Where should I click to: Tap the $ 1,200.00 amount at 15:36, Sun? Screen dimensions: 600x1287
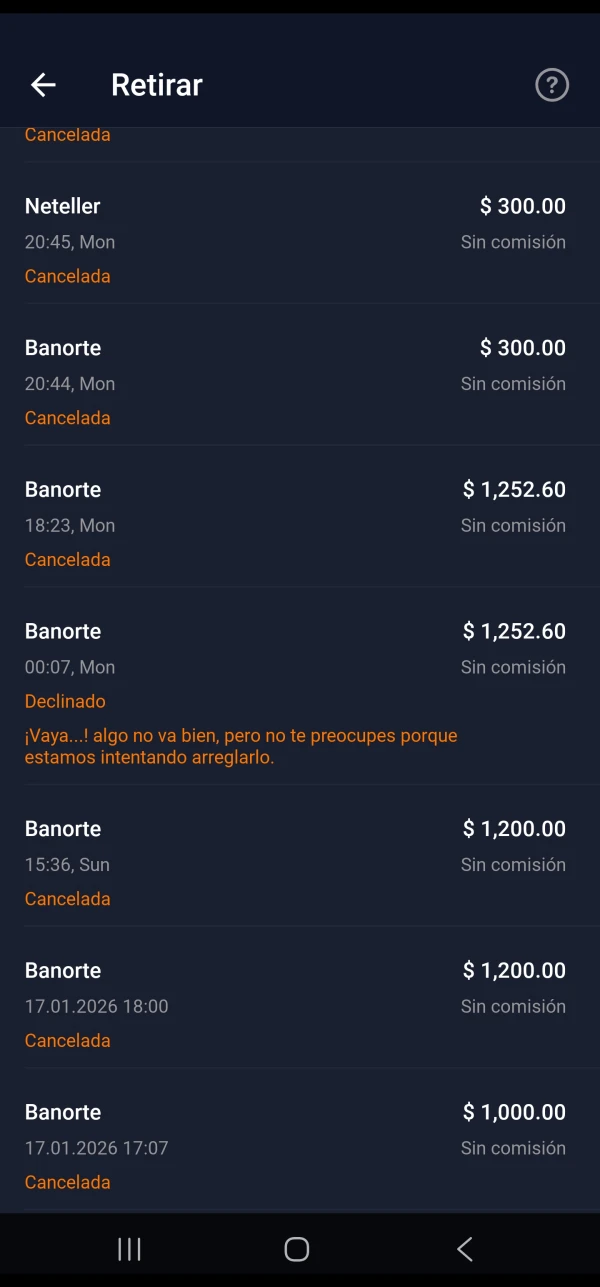tap(514, 829)
